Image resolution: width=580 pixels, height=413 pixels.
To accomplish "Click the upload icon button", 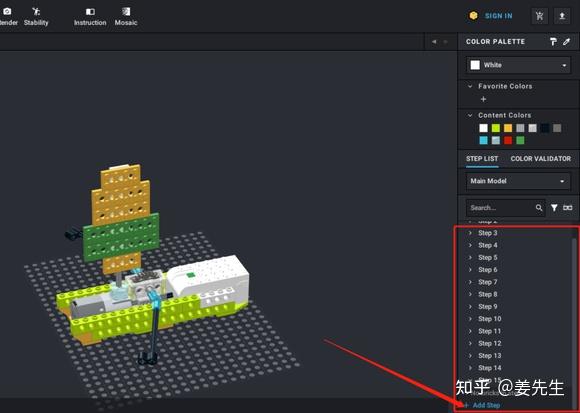I will click(562, 16).
